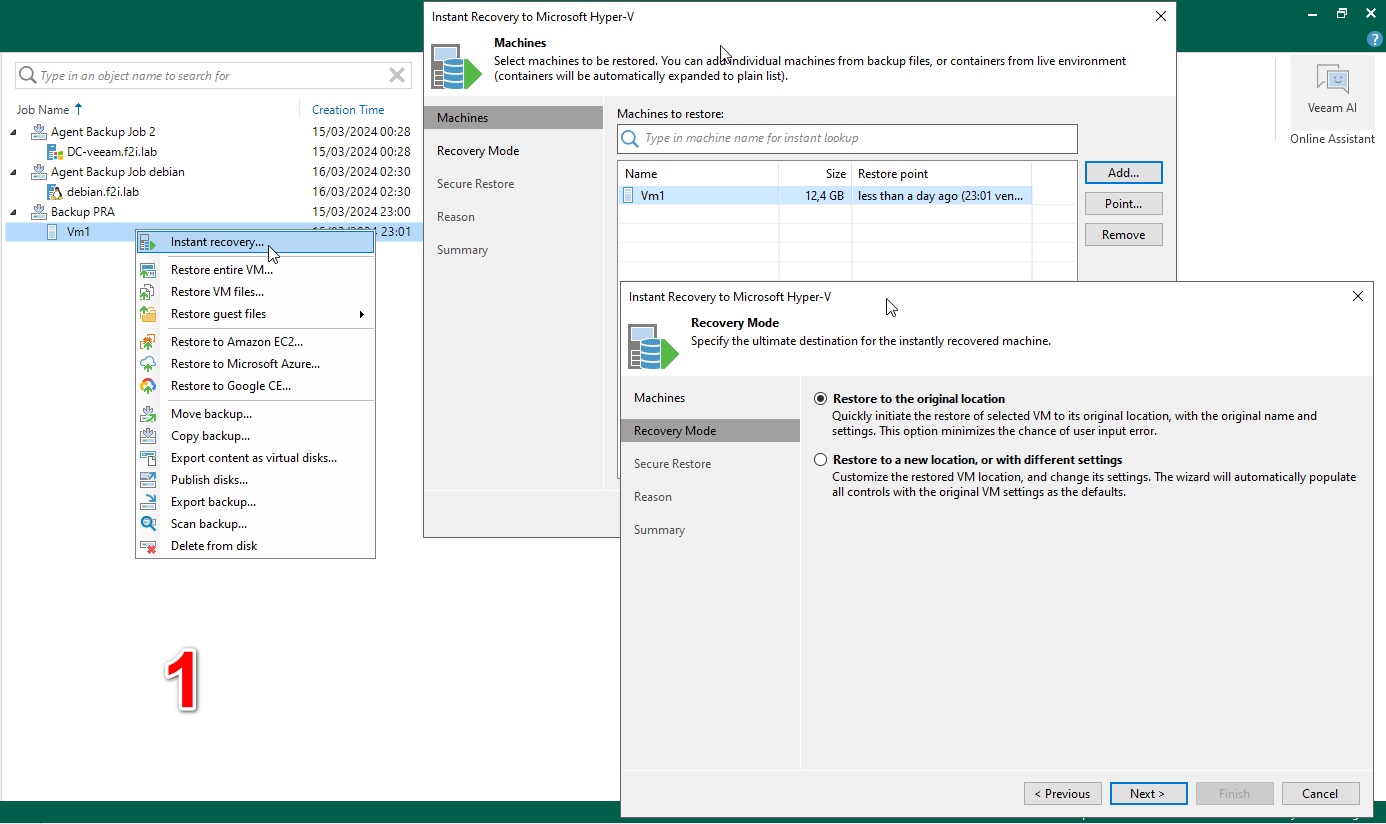Click the Point button
Screen dimensions: 1386x824
[1123, 204]
